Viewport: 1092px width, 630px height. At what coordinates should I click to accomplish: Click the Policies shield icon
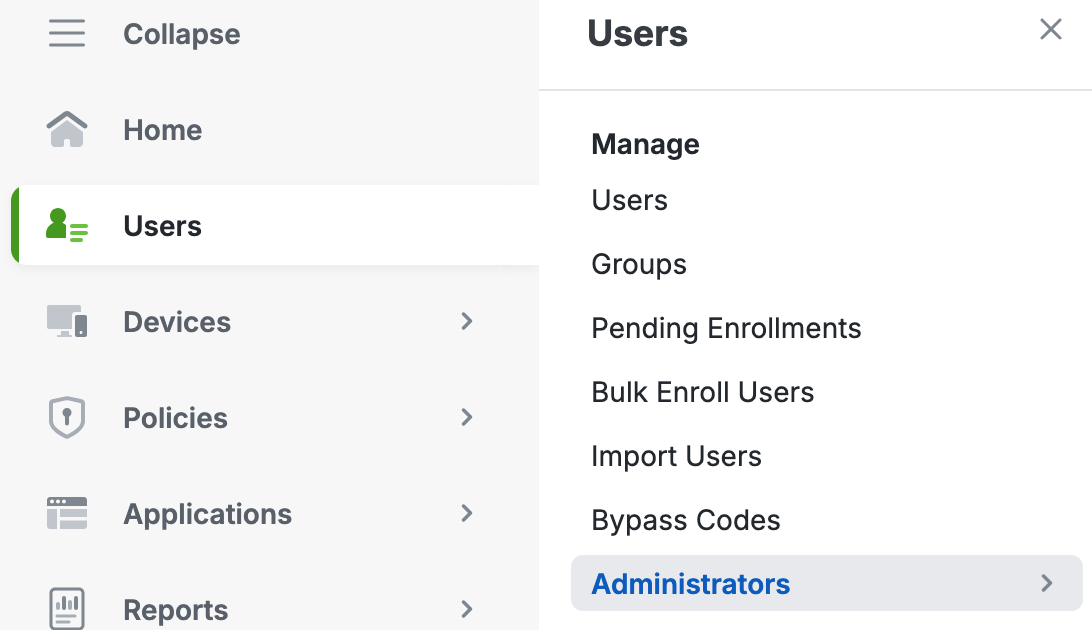[x=67, y=418]
